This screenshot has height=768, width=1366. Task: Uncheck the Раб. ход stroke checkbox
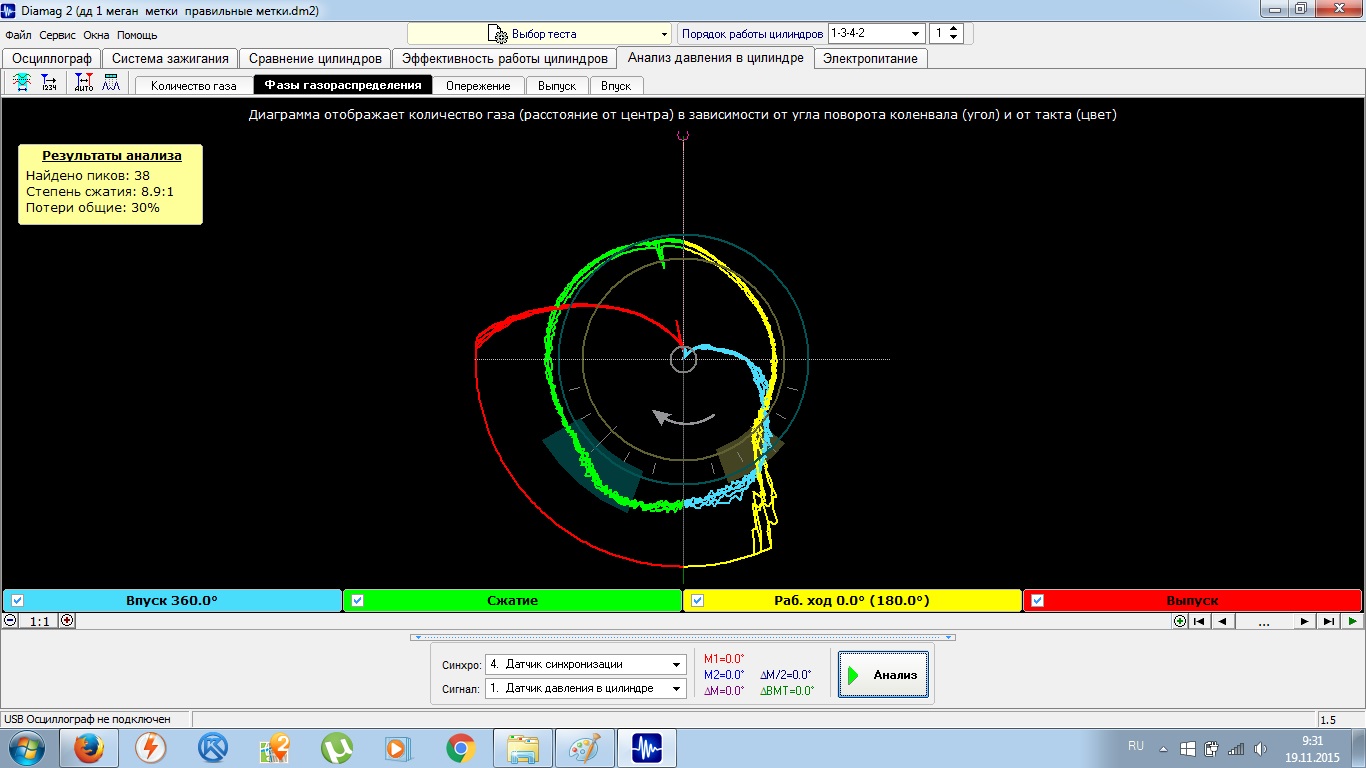click(x=698, y=600)
